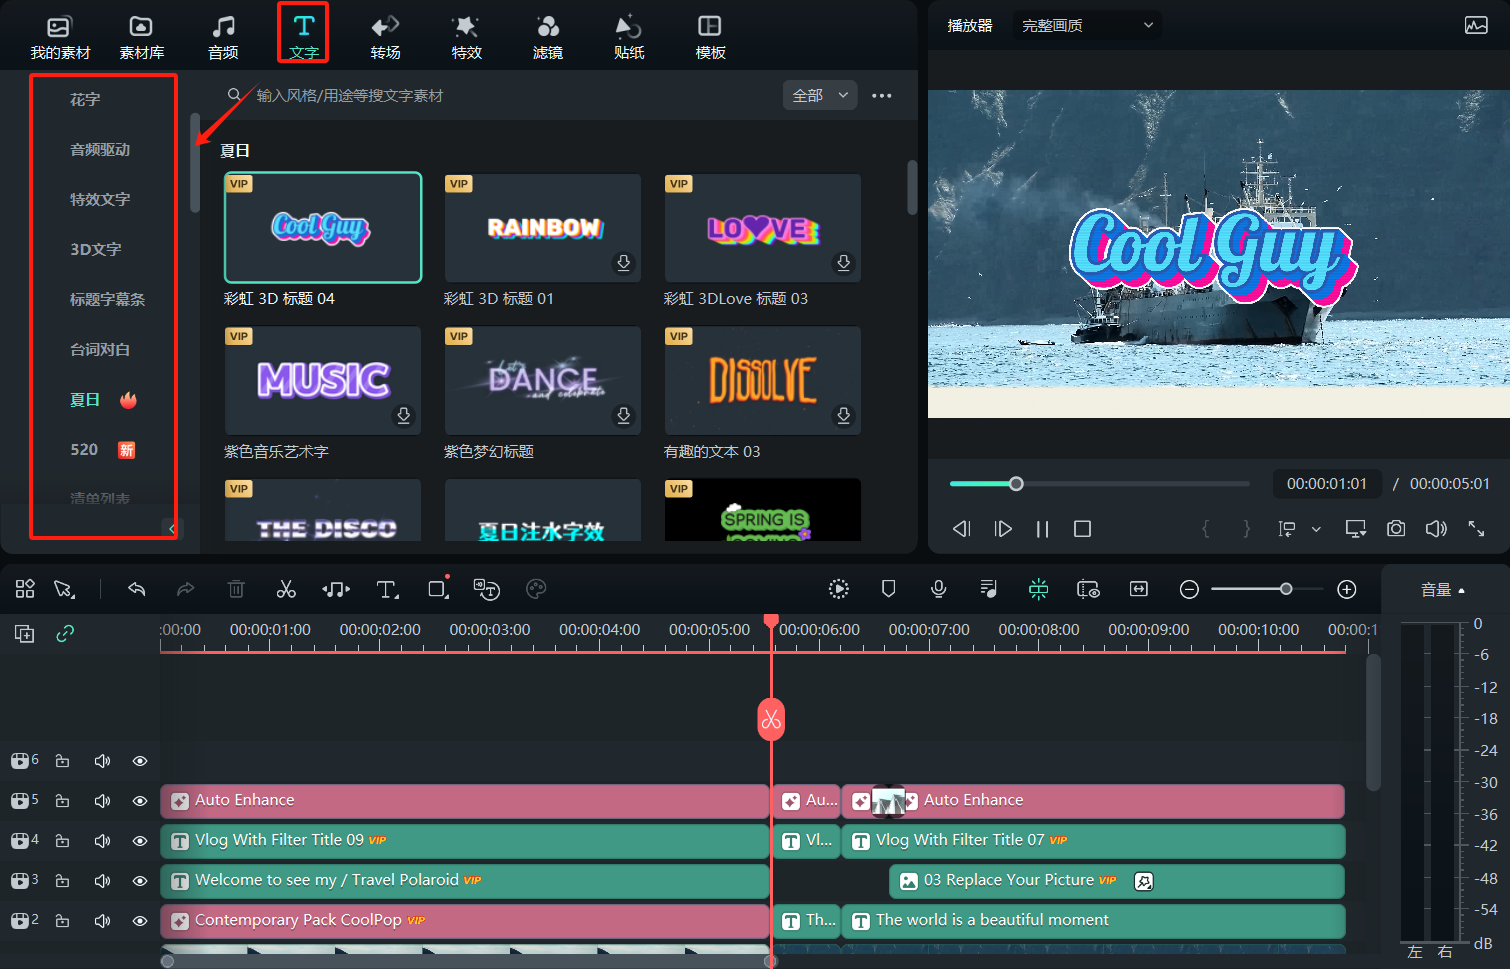
Task: Click the timeline zoom slider
Action: tap(1267, 589)
